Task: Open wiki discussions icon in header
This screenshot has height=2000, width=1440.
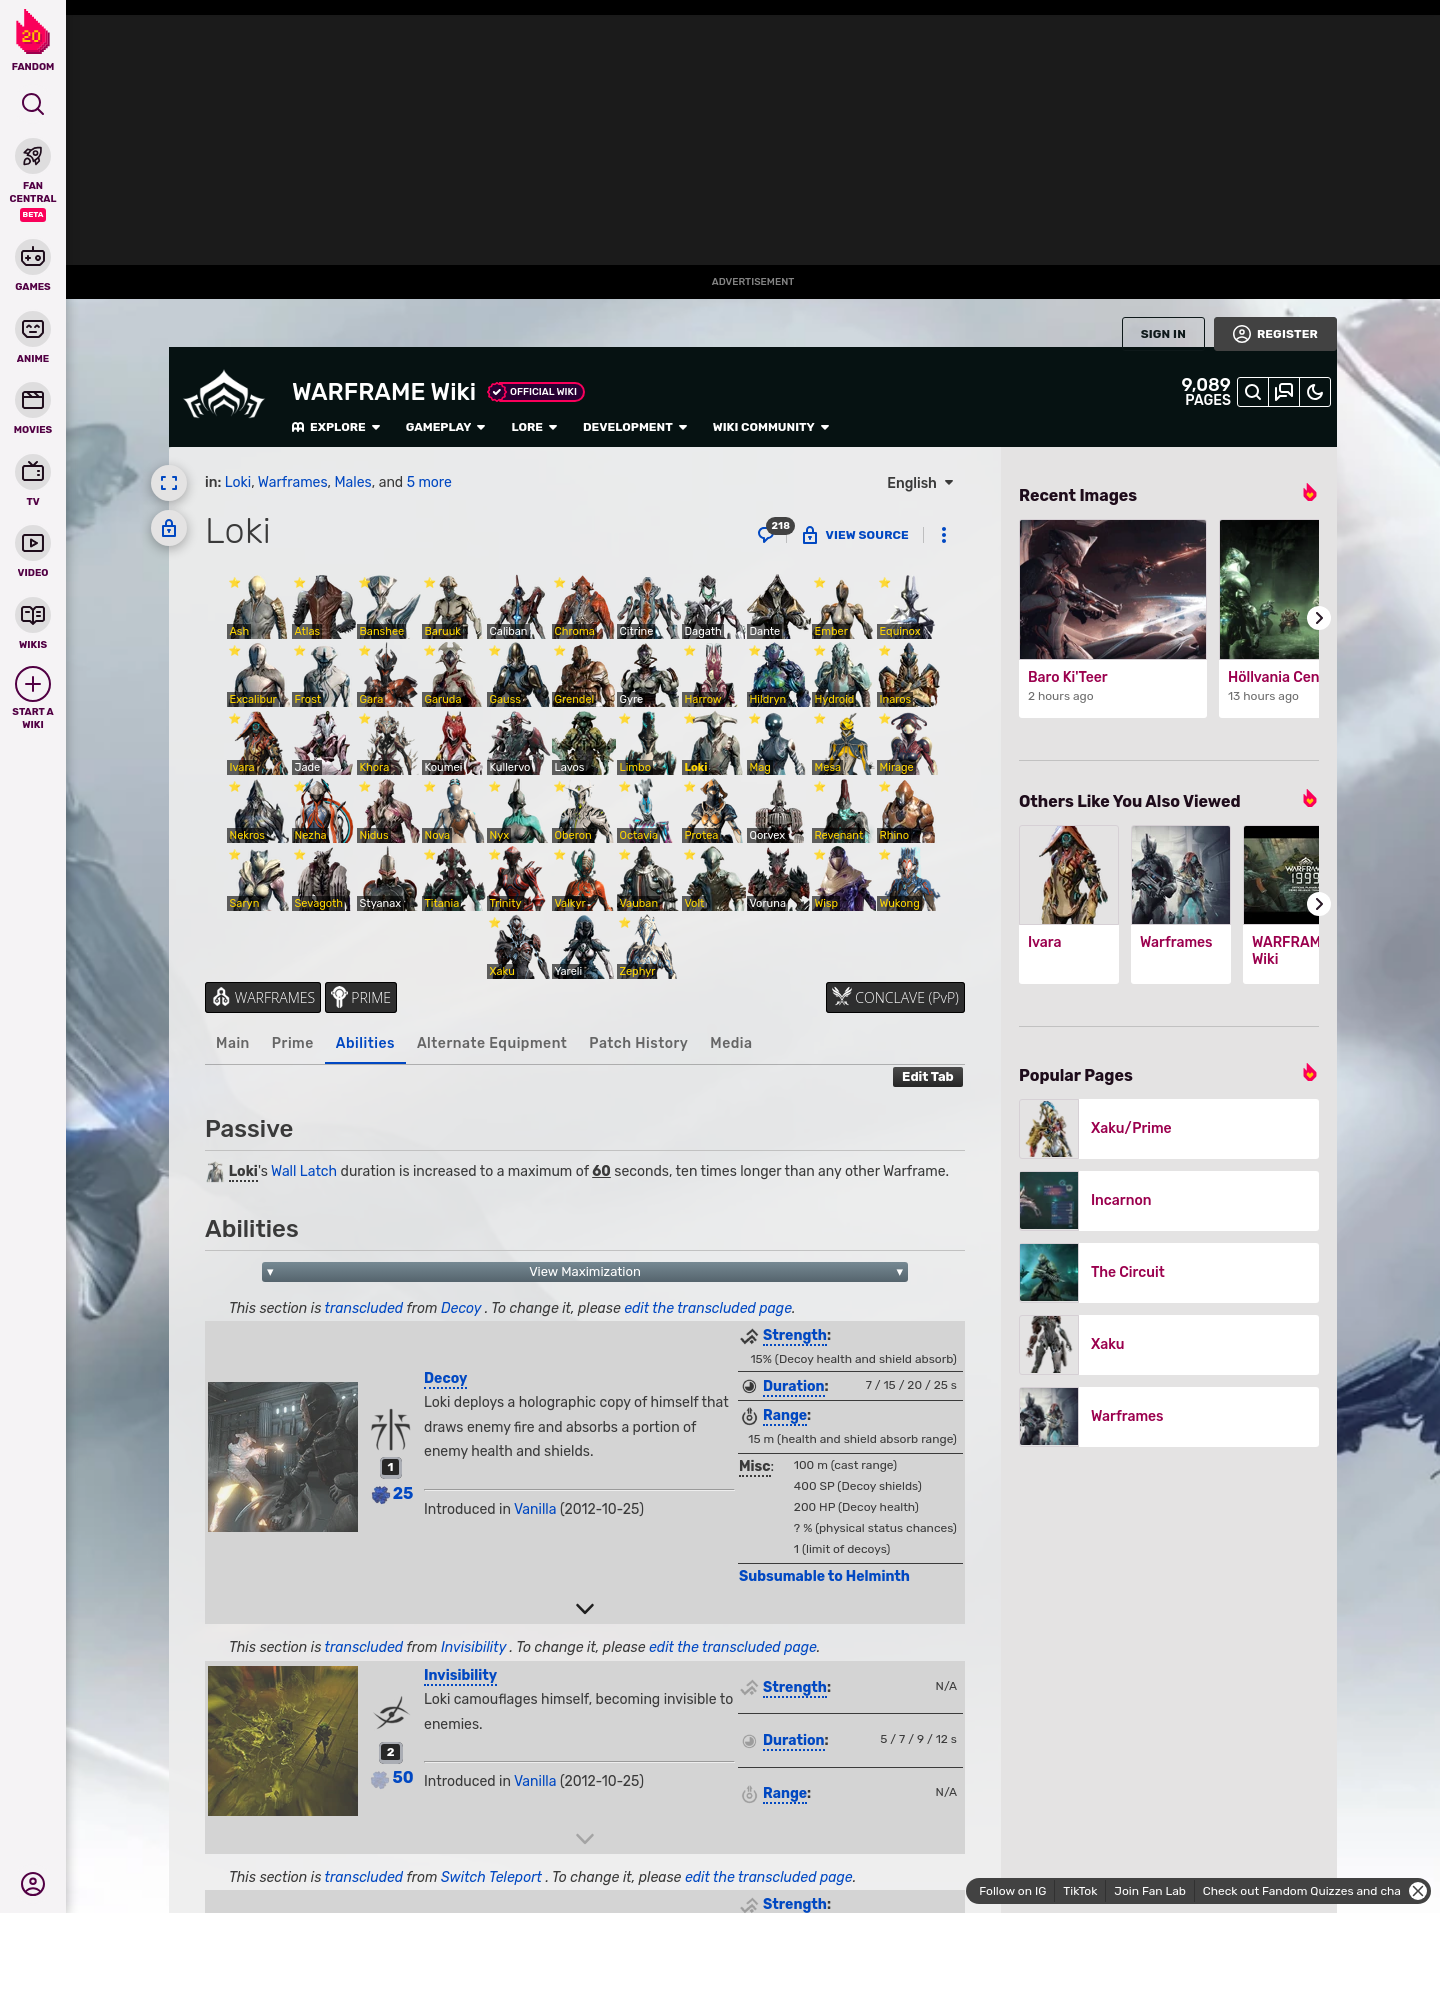Action: pyautogui.click(x=1284, y=392)
